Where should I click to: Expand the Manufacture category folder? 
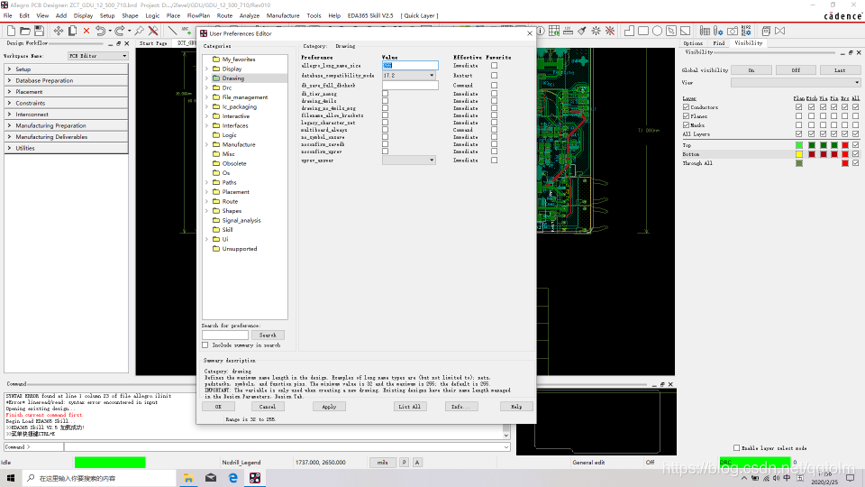pos(207,145)
